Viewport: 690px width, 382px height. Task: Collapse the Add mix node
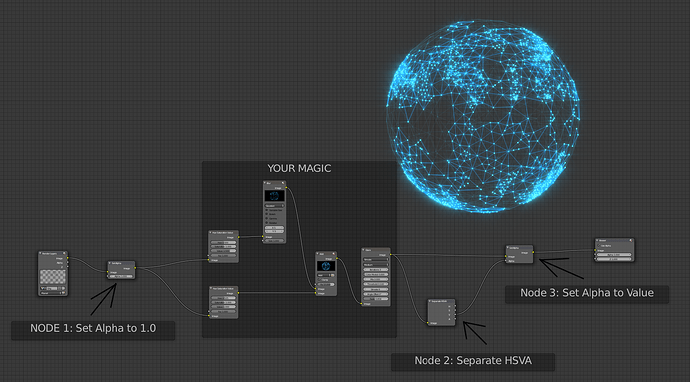pos(317,253)
